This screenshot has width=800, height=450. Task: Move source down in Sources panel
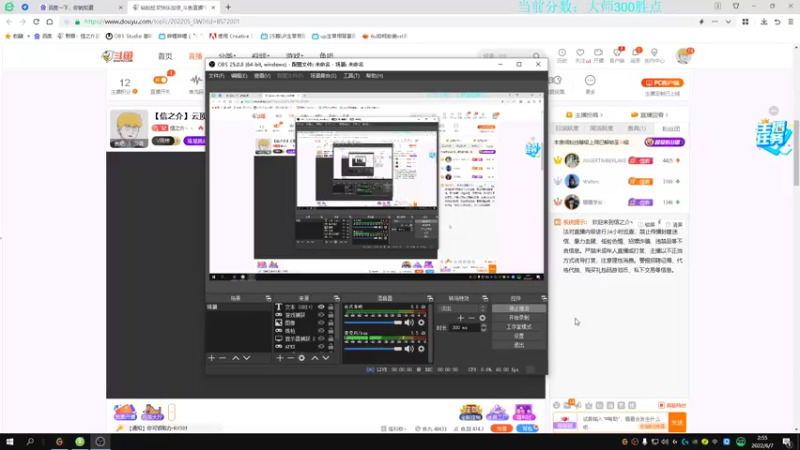point(326,358)
